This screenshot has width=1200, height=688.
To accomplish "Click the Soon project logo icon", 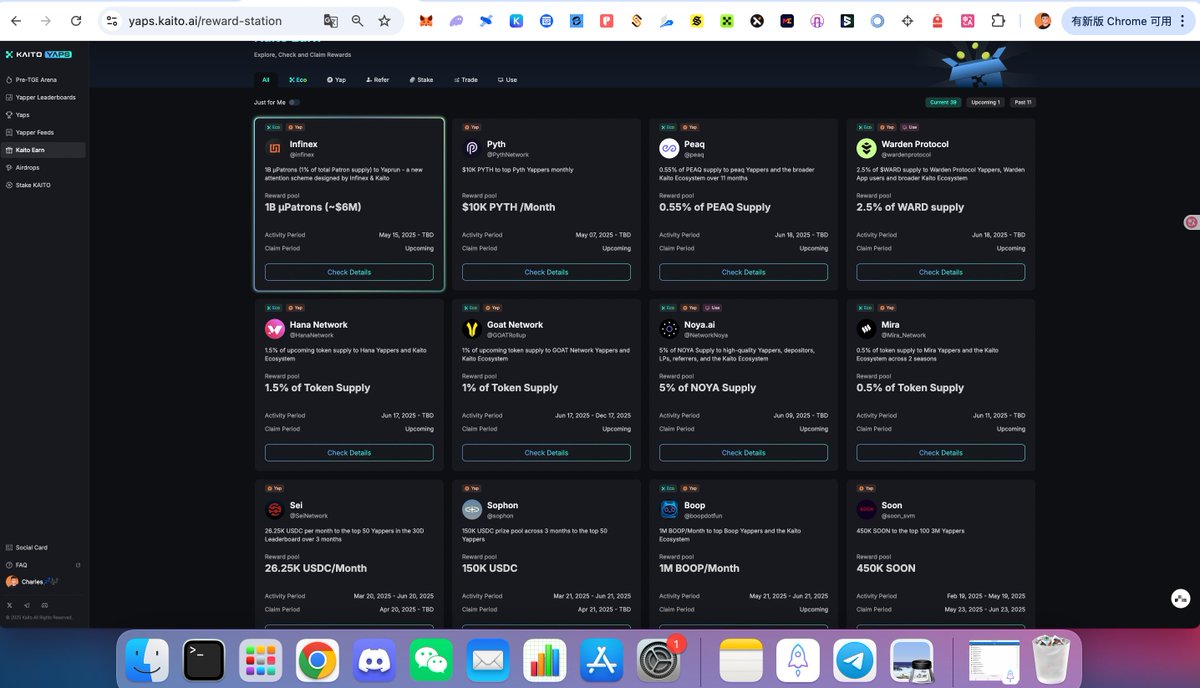I will tap(866, 510).
